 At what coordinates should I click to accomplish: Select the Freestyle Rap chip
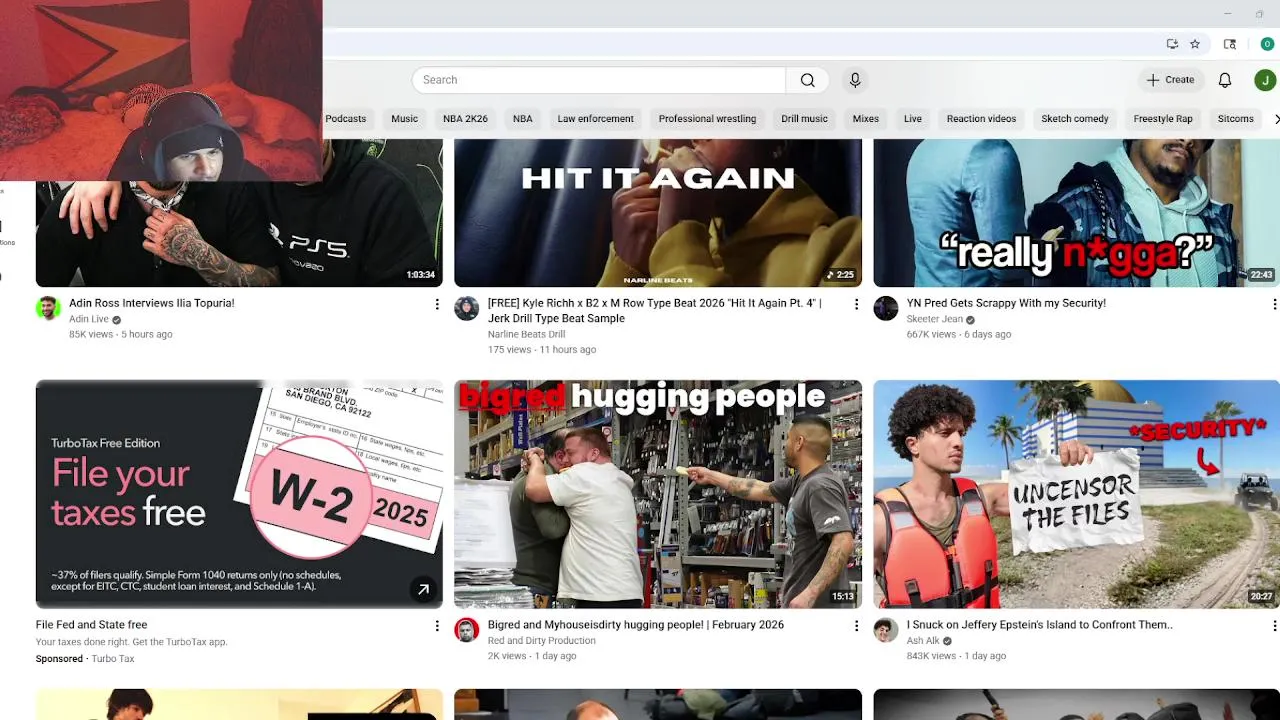1163,119
